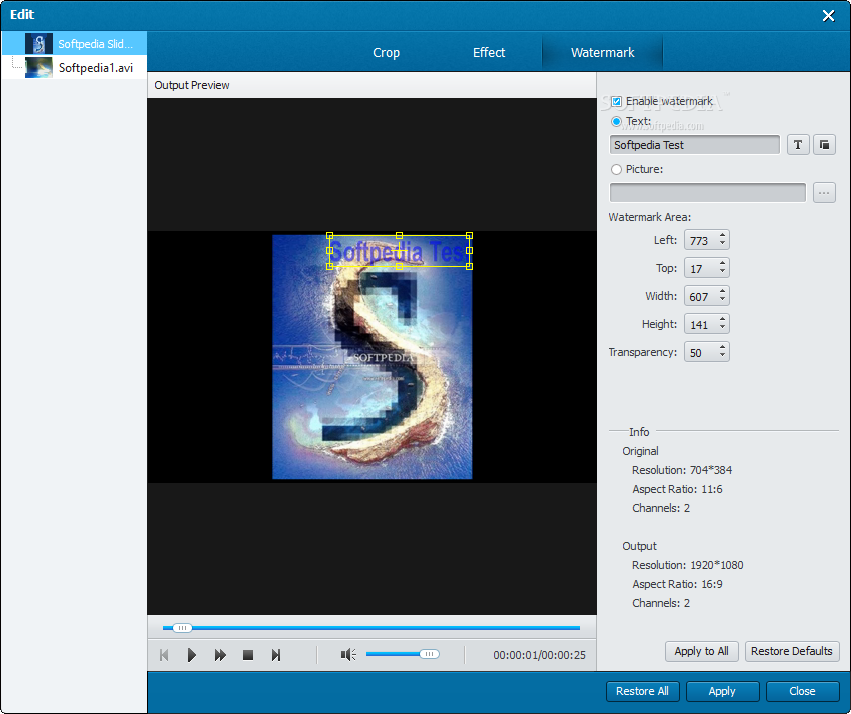This screenshot has height=714, width=851.
Task: Switch to the Effect tab
Action: [x=489, y=53]
